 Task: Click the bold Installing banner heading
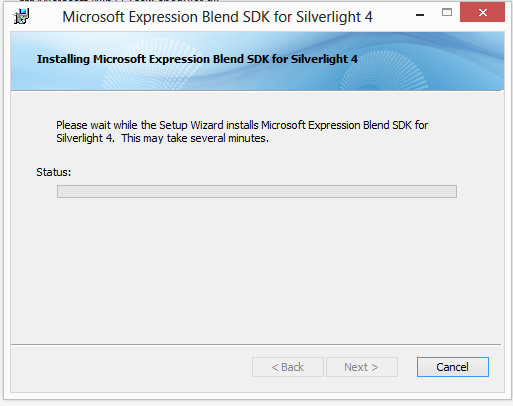pyautogui.click(x=197, y=59)
